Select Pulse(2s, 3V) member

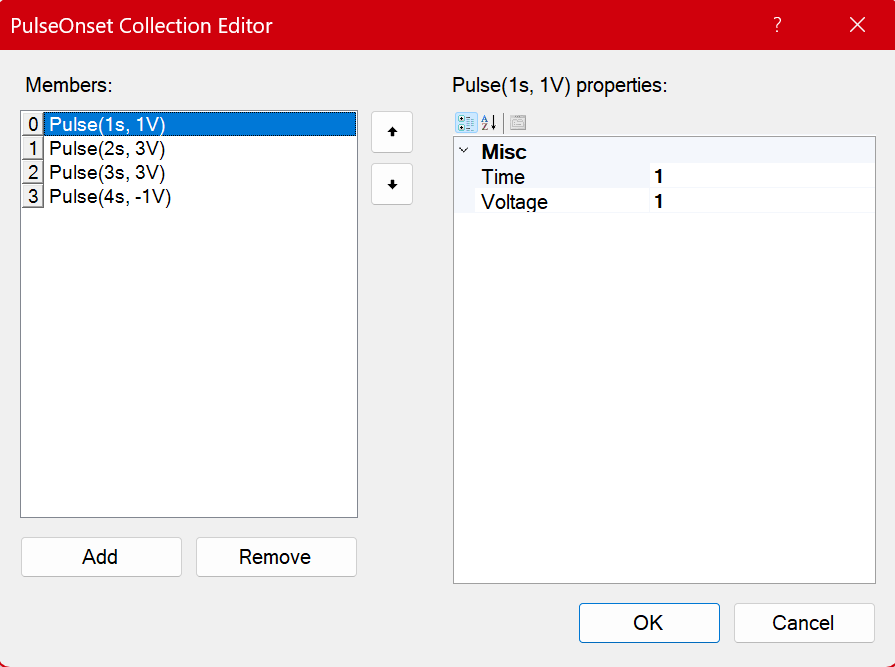(200, 148)
